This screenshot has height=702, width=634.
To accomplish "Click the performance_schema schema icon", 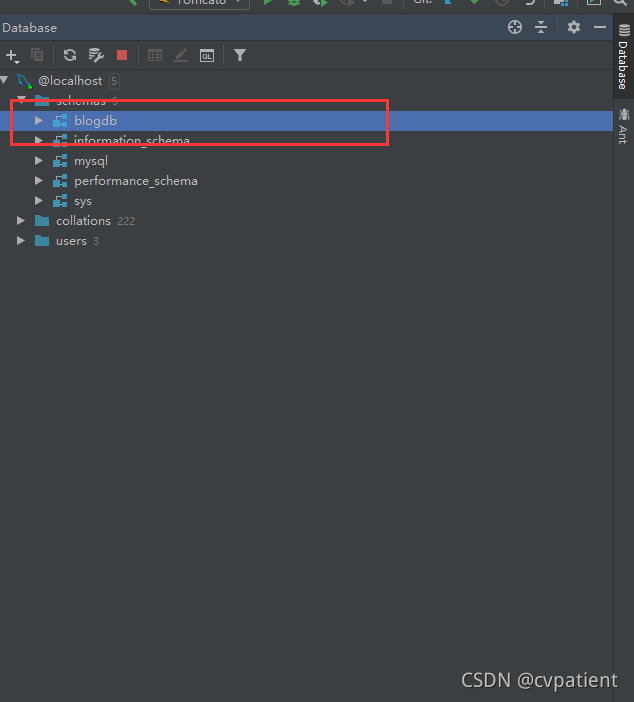I will coord(60,181).
